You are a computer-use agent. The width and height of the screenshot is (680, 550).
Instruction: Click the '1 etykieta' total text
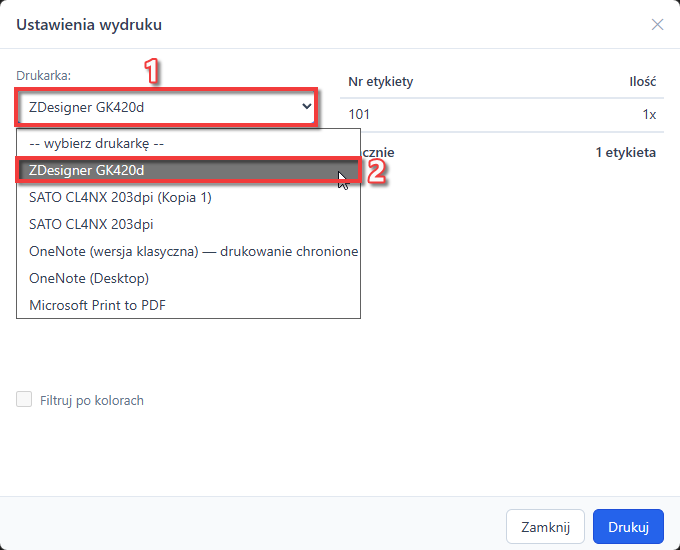point(625,152)
